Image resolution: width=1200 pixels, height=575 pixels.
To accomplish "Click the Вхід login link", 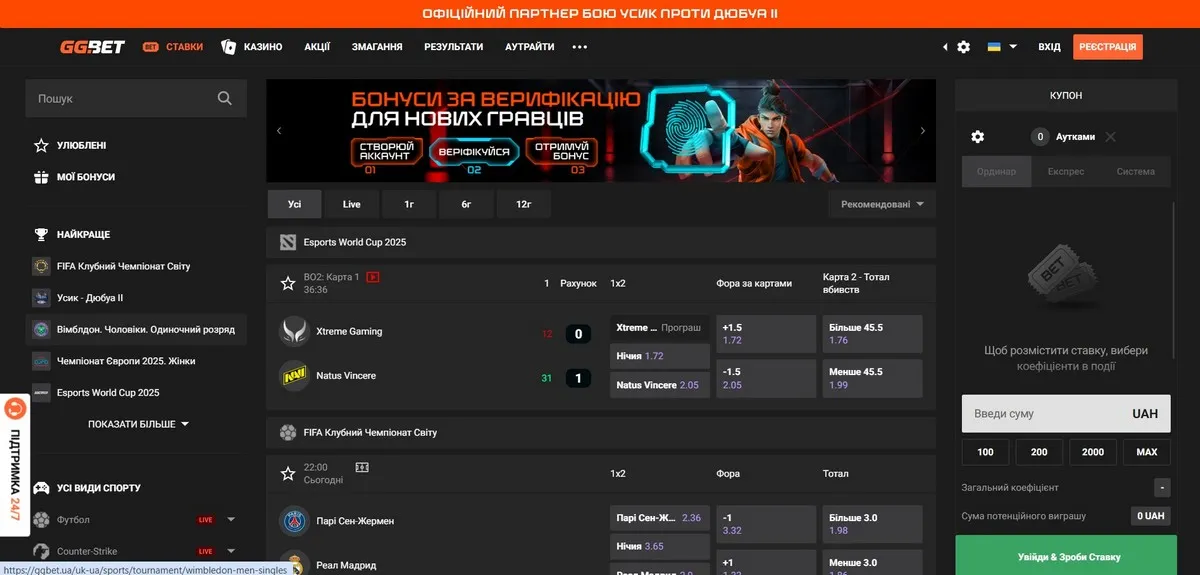I will tap(1049, 47).
